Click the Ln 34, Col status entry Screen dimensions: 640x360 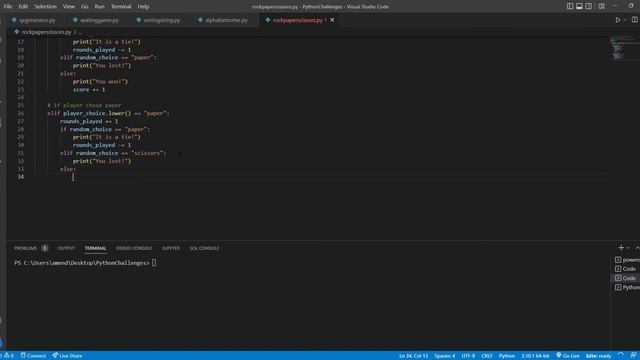(x=413, y=356)
